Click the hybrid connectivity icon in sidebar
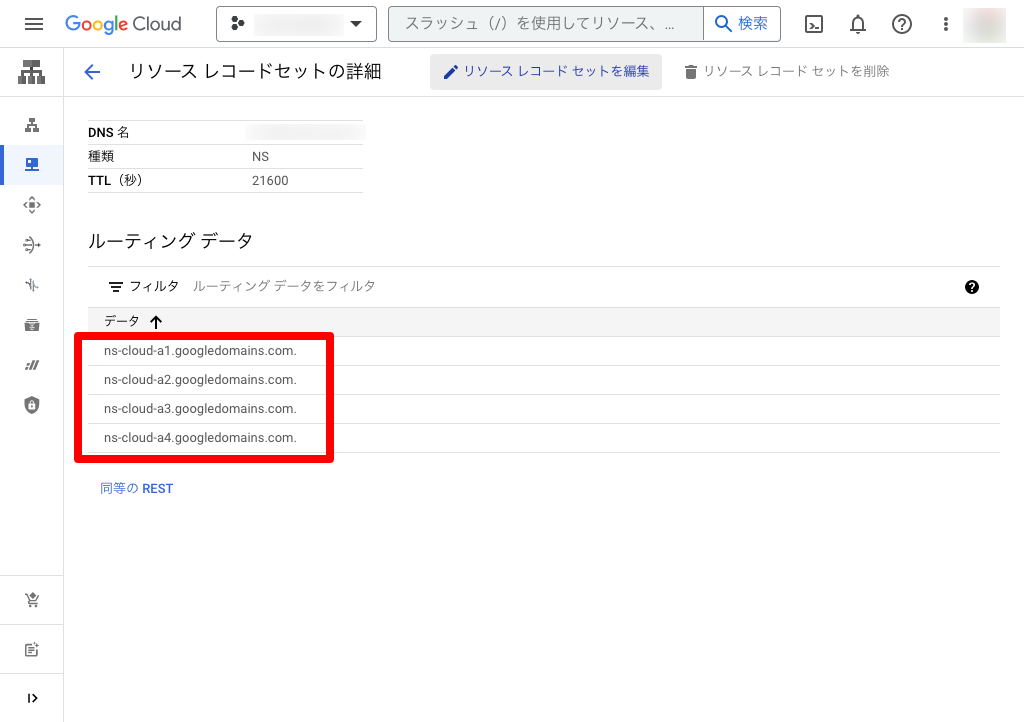The image size is (1024, 722). tap(31, 284)
